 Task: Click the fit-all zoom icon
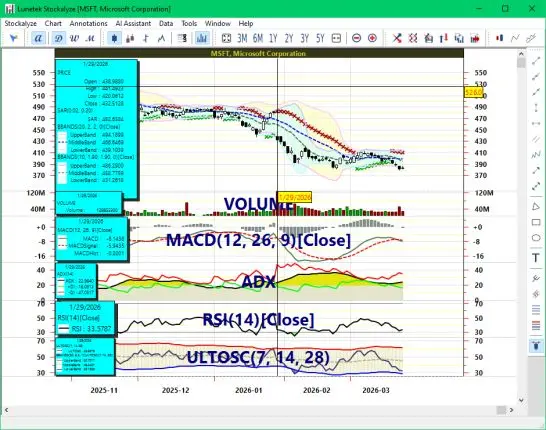(x=226, y=38)
